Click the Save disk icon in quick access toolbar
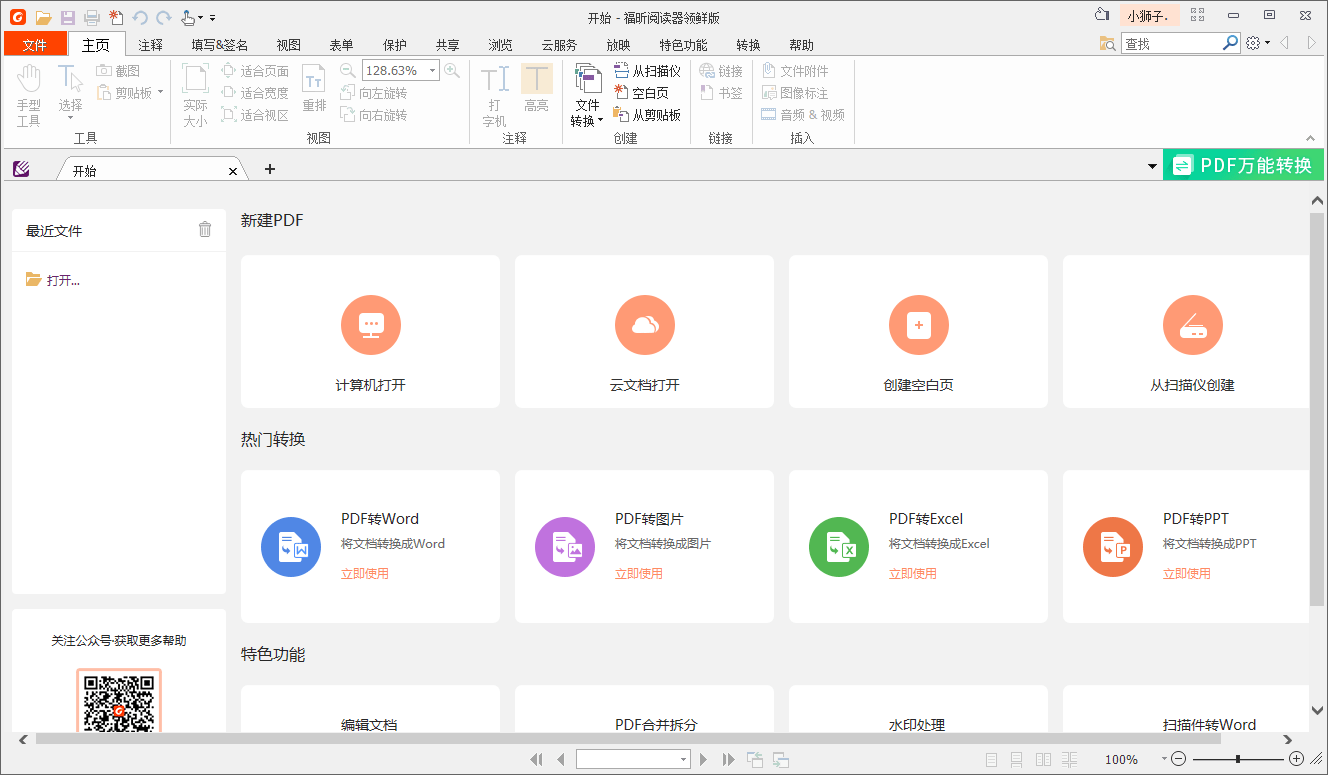The height and width of the screenshot is (775, 1328). pyautogui.click(x=68, y=17)
